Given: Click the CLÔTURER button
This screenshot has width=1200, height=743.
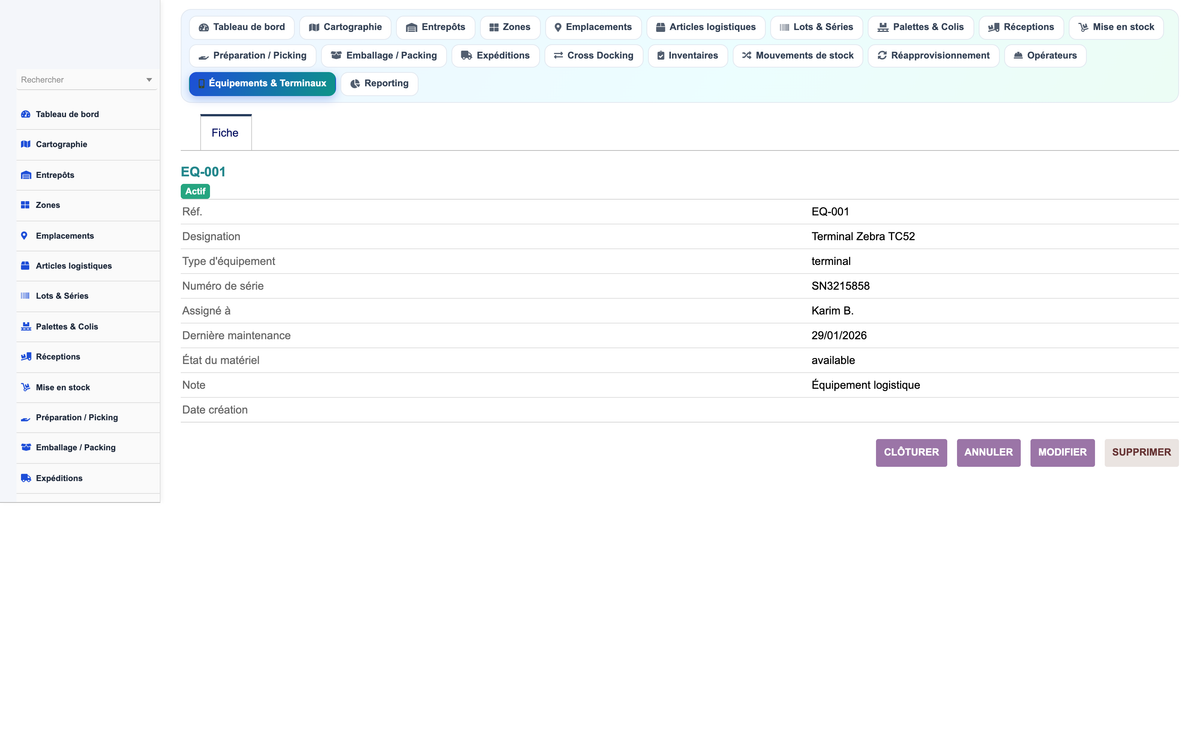Looking at the screenshot, I should coord(911,453).
